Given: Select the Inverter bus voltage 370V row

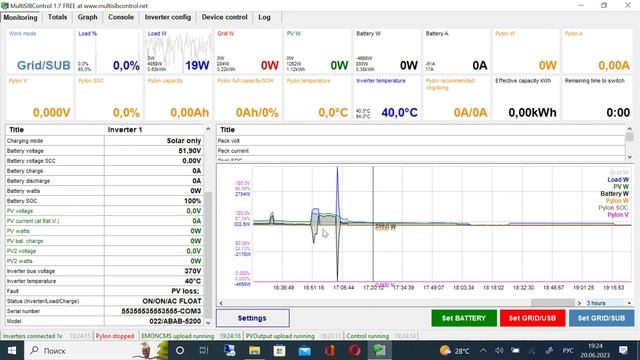Looking at the screenshot, I should [104, 271].
